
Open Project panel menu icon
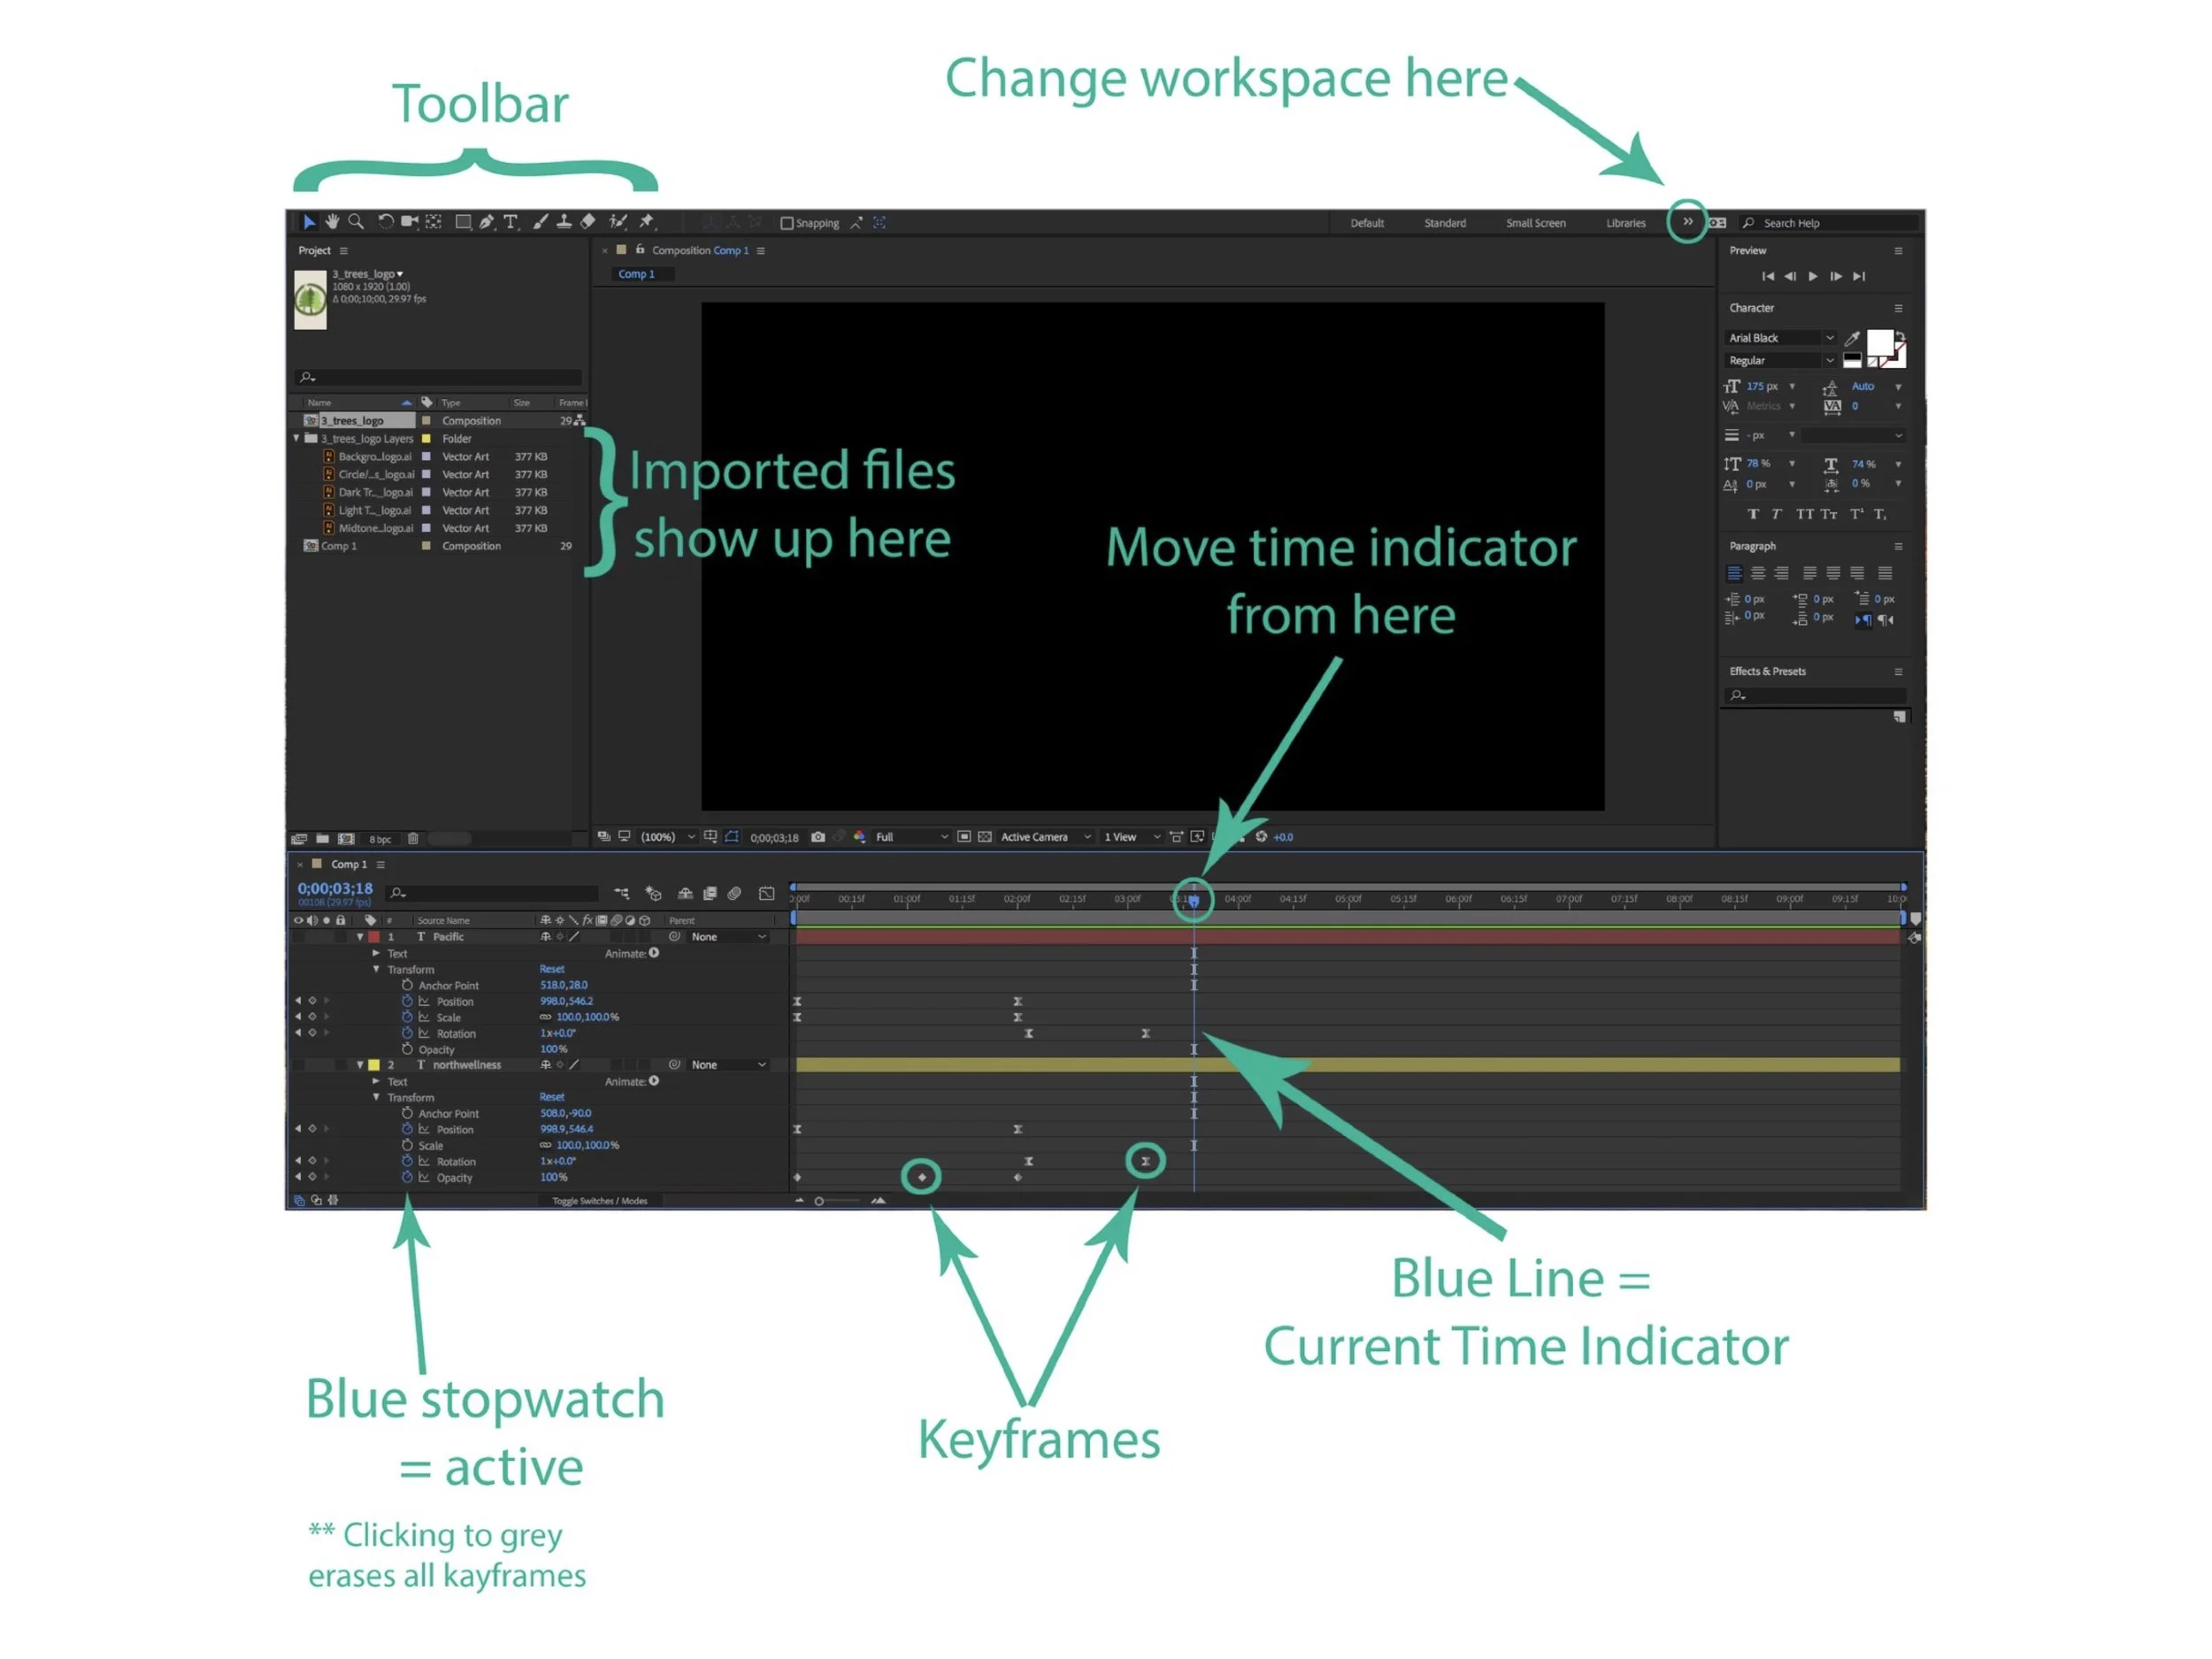[343, 251]
